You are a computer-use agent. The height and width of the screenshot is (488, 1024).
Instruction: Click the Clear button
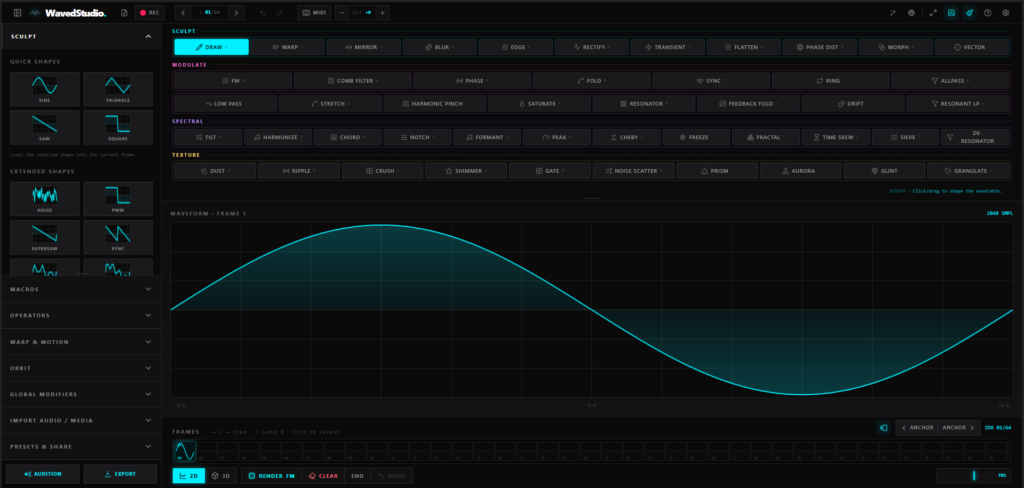click(323, 476)
